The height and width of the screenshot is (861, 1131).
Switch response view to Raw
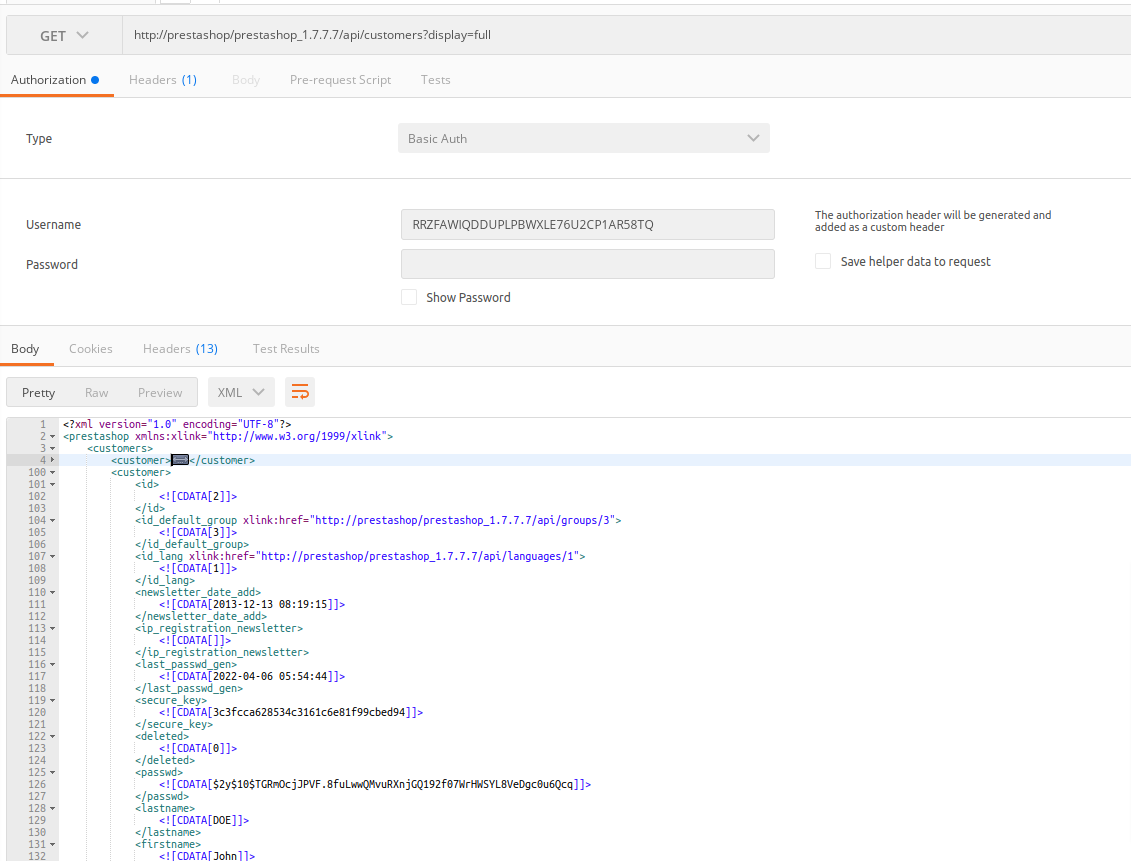pyautogui.click(x=97, y=392)
